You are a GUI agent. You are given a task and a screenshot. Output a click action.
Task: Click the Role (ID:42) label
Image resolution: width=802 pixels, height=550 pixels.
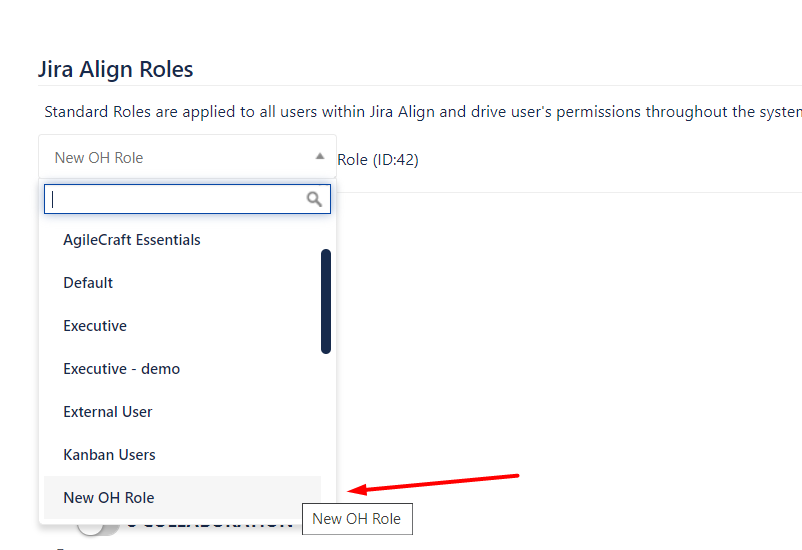click(378, 159)
